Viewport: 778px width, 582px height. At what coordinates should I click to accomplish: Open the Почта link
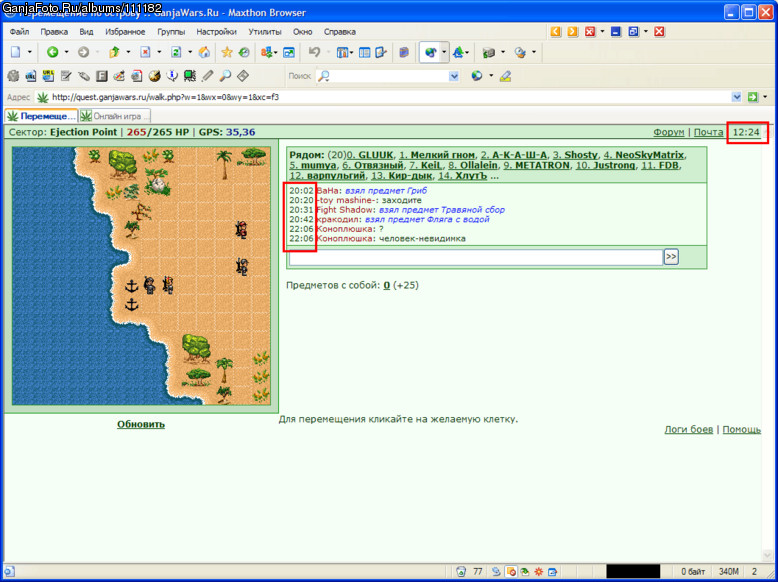point(708,132)
